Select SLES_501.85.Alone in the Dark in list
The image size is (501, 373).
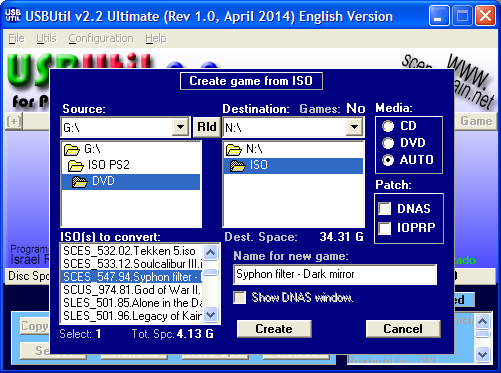[132, 303]
